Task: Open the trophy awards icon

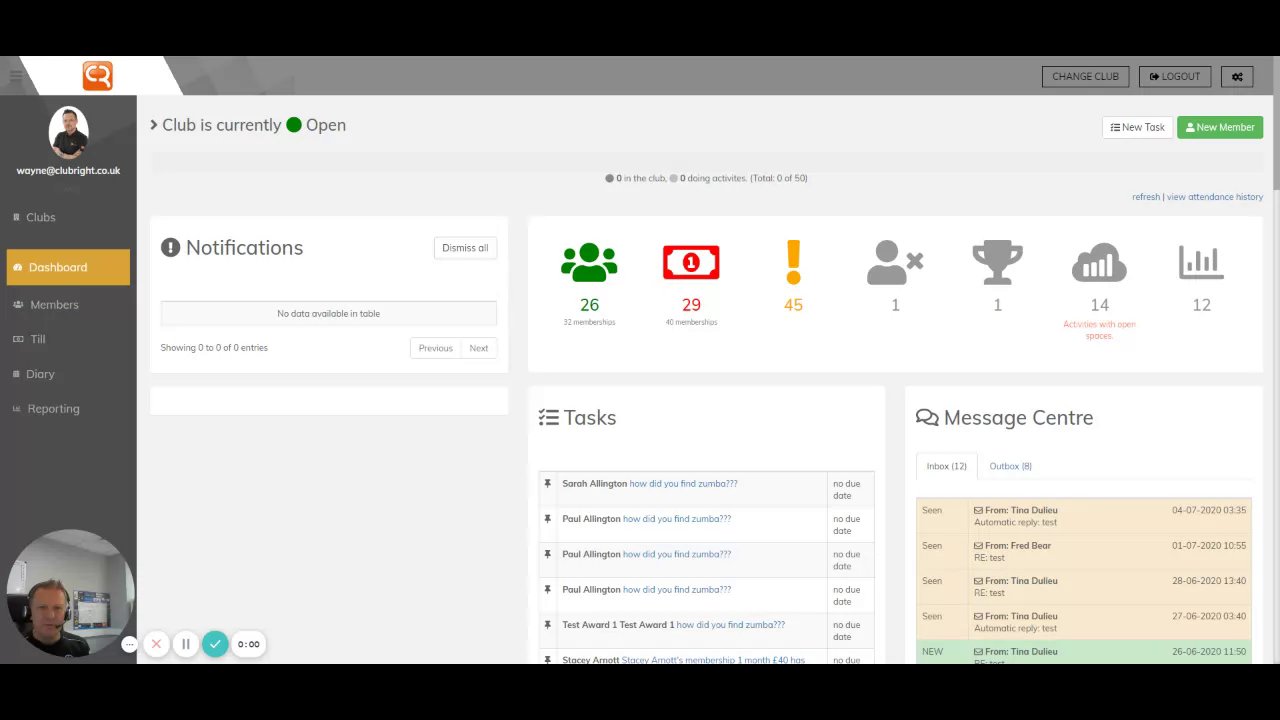Action: (997, 262)
